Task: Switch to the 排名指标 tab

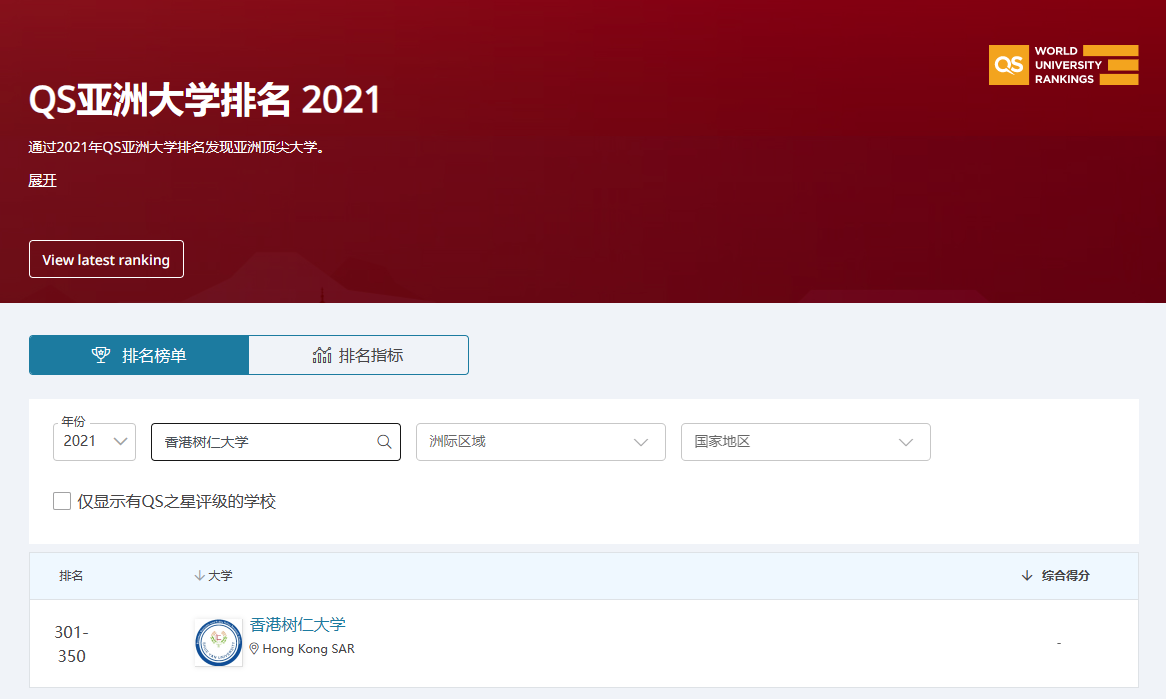Action: [x=358, y=355]
